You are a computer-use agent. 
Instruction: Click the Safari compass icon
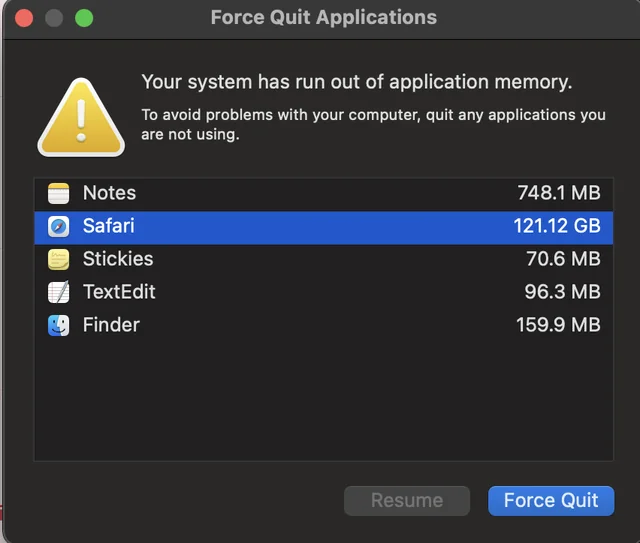pos(59,226)
